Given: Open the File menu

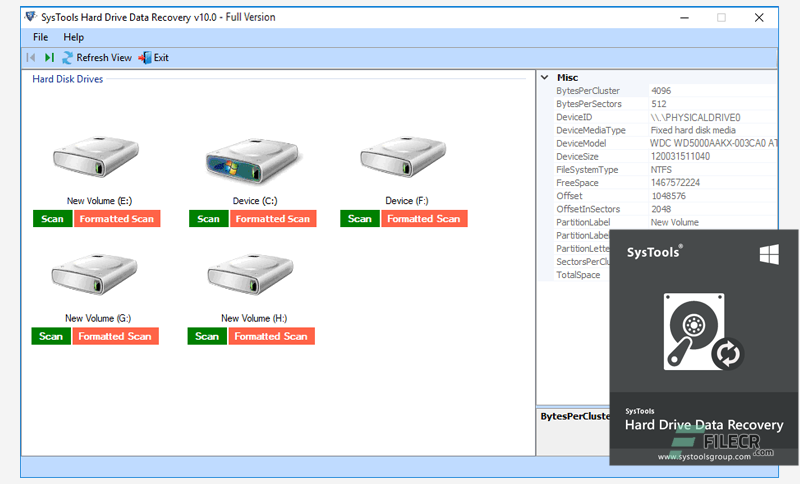Looking at the screenshot, I should [40, 37].
